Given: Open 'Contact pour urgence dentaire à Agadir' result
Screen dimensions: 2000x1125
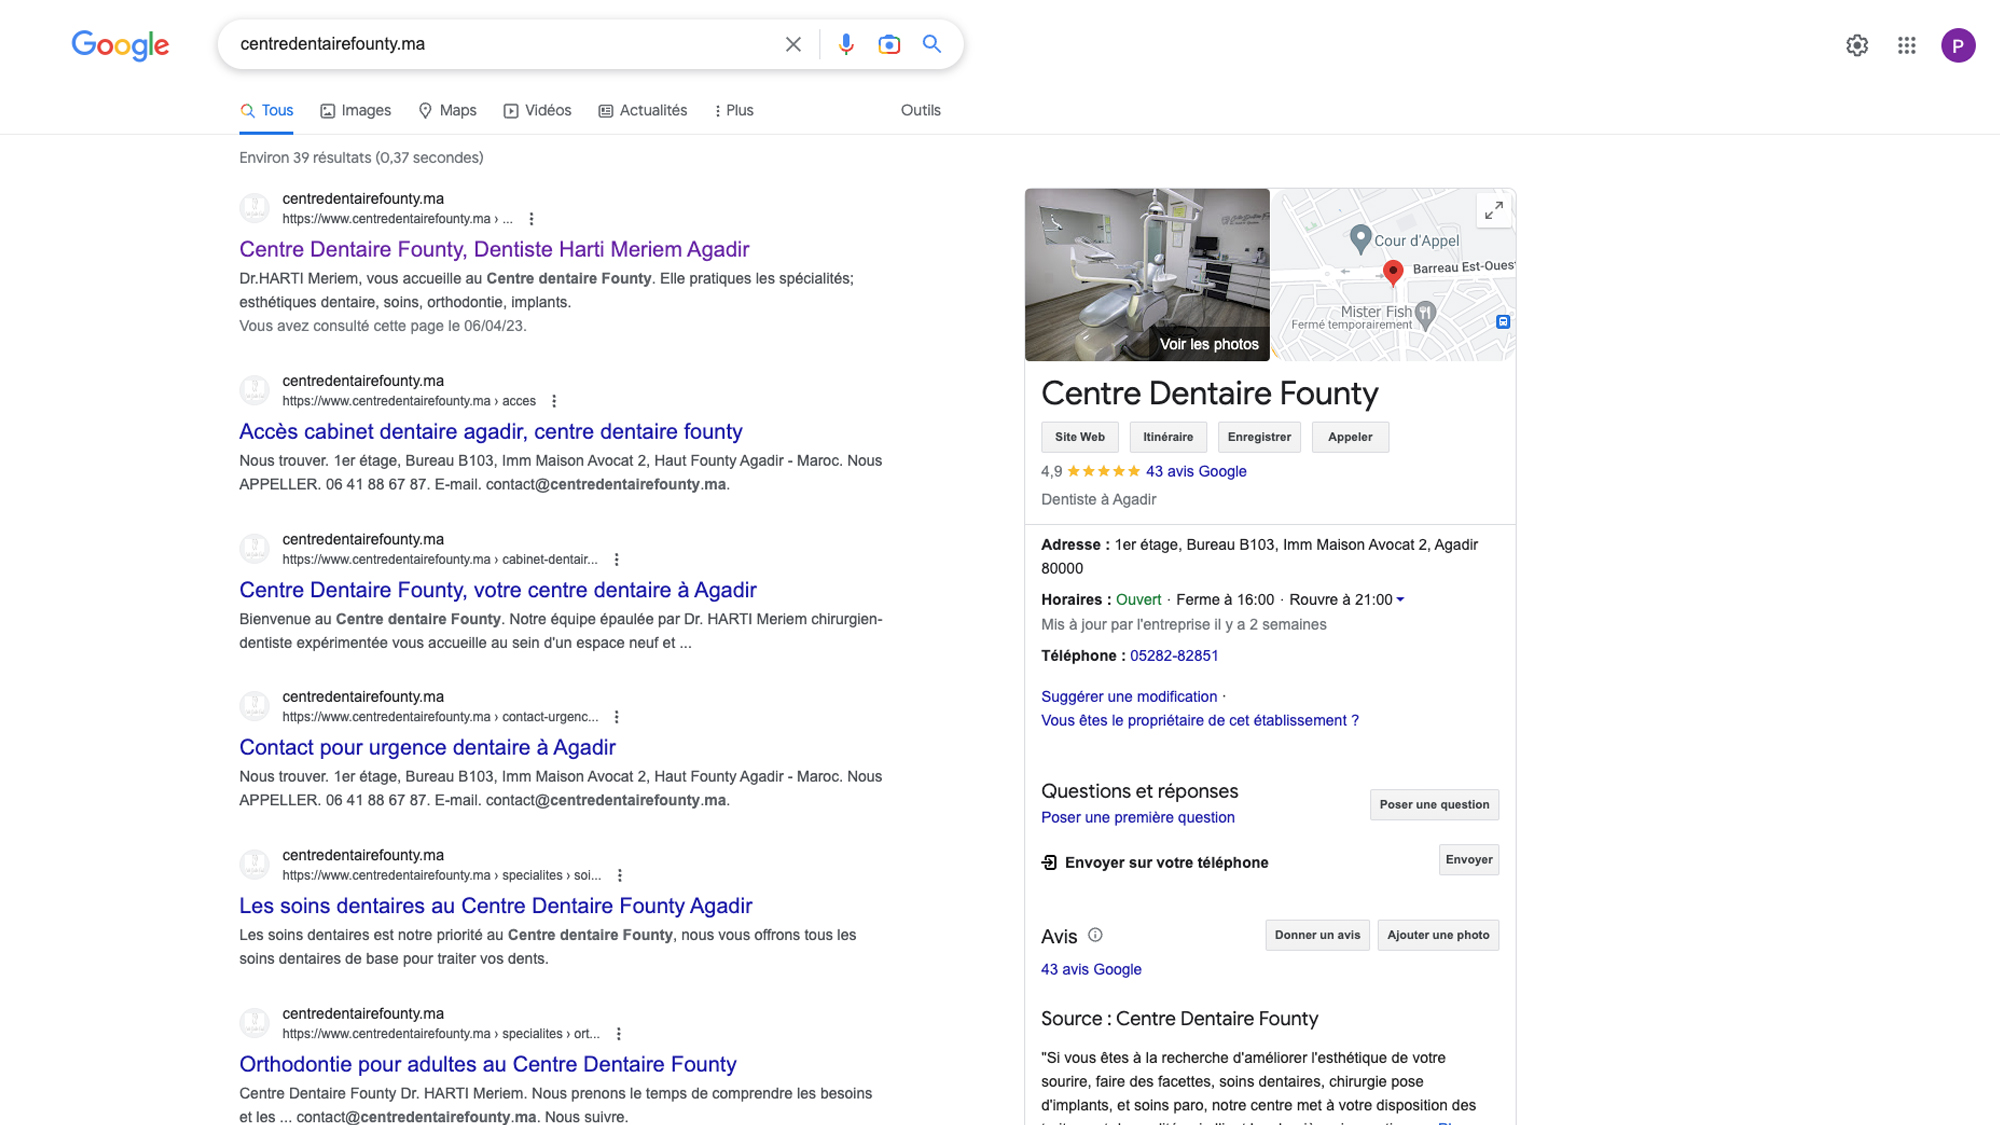Looking at the screenshot, I should 427,747.
